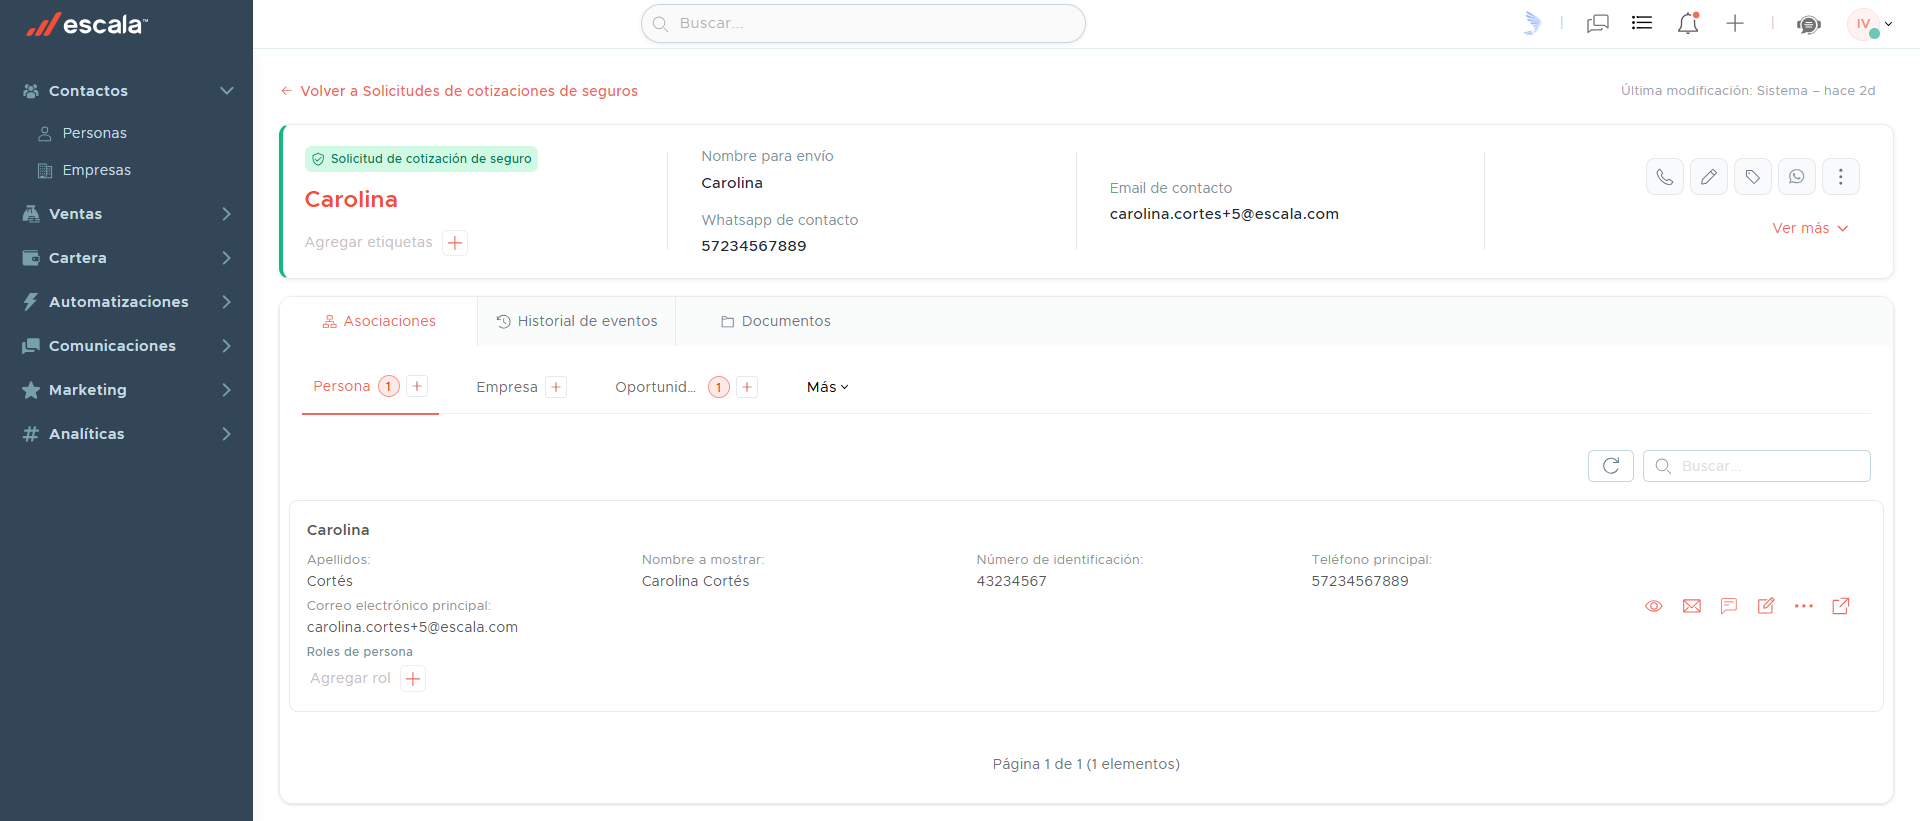Image resolution: width=1920 pixels, height=821 pixels.
Task: Send email to Carolina via envelope icon
Action: tap(1692, 606)
